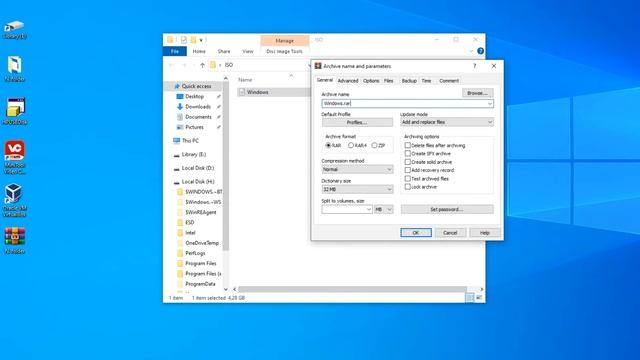This screenshot has height=360, width=640.
Task: Switch to details view icon in status bar
Action: point(470,298)
